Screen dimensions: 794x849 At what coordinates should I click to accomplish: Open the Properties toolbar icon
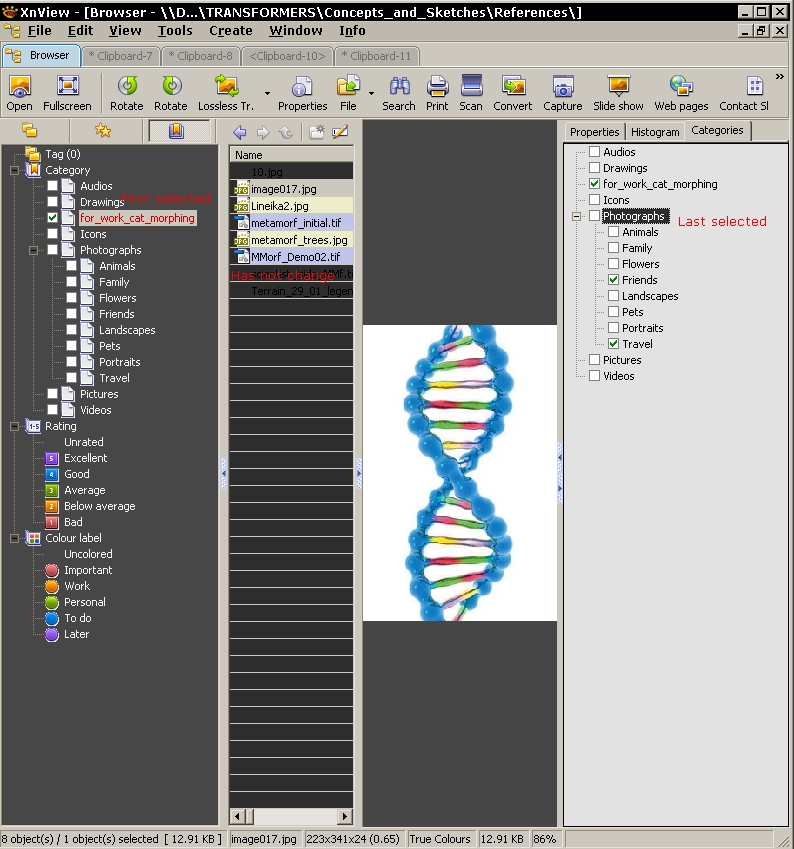(302, 93)
